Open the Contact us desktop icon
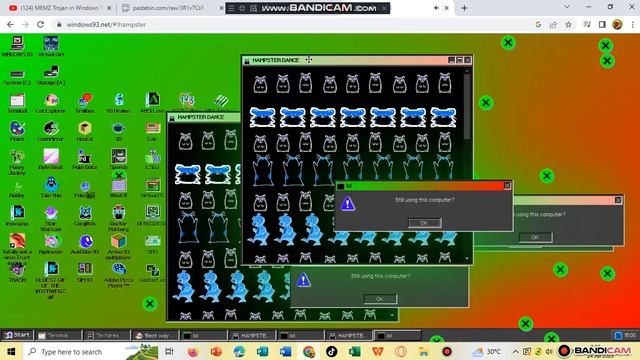This screenshot has width=640, height=360. 153,273
